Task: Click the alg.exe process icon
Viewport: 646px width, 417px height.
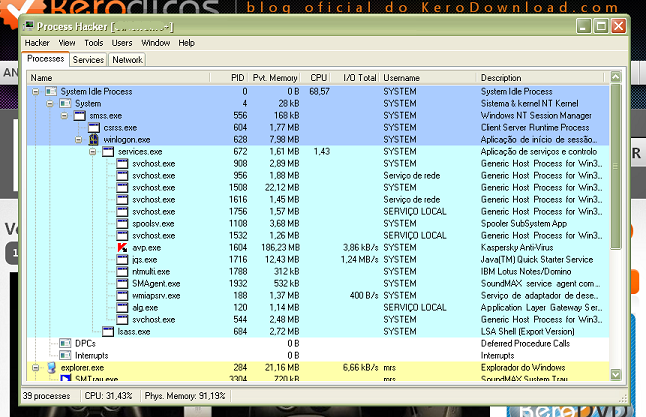Action: coord(122,307)
